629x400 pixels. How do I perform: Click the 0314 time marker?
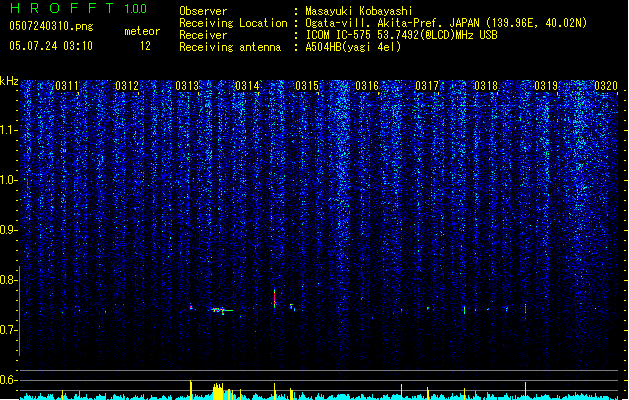(x=247, y=86)
